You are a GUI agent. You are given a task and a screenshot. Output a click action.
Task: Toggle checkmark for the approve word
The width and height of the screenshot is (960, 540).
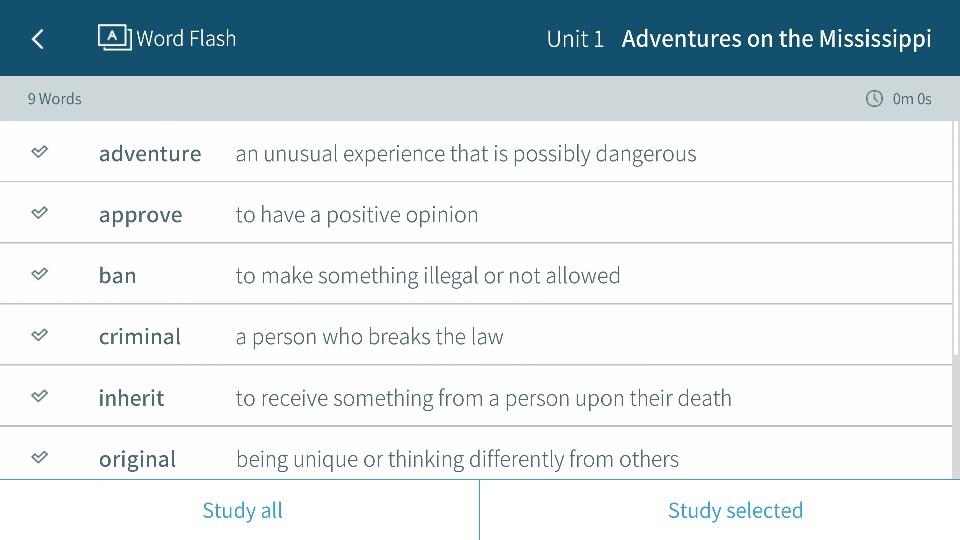click(x=39, y=213)
